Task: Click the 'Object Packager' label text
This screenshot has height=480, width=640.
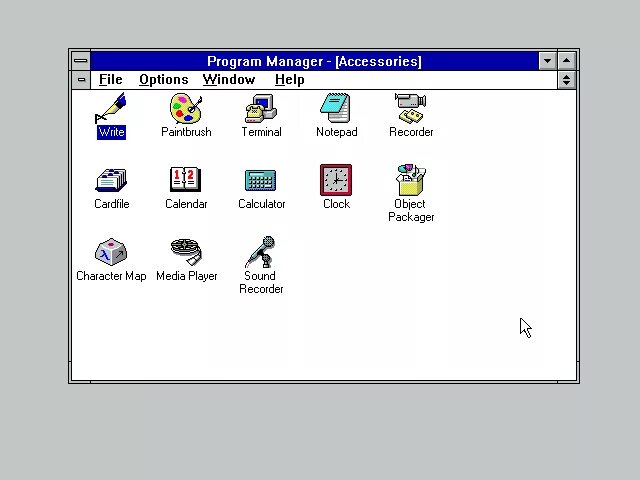Action: tap(411, 210)
